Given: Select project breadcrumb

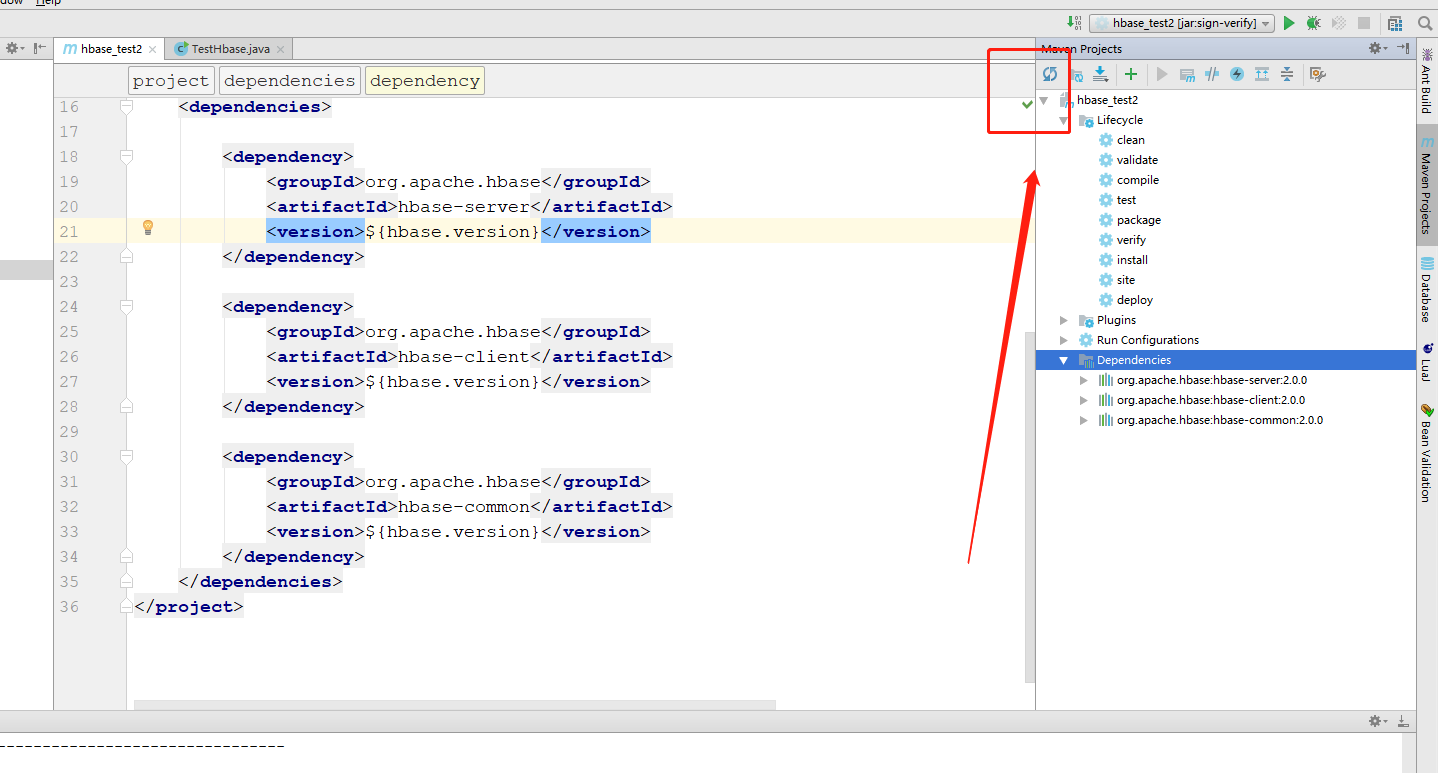Looking at the screenshot, I should [x=171, y=81].
